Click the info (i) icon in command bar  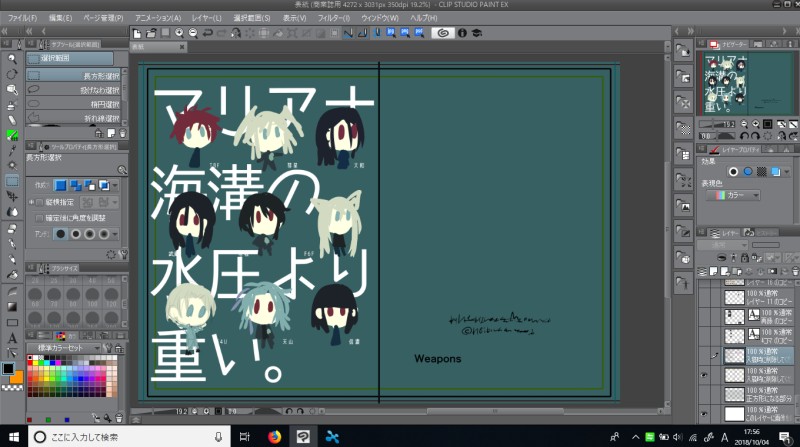click(x=462, y=33)
